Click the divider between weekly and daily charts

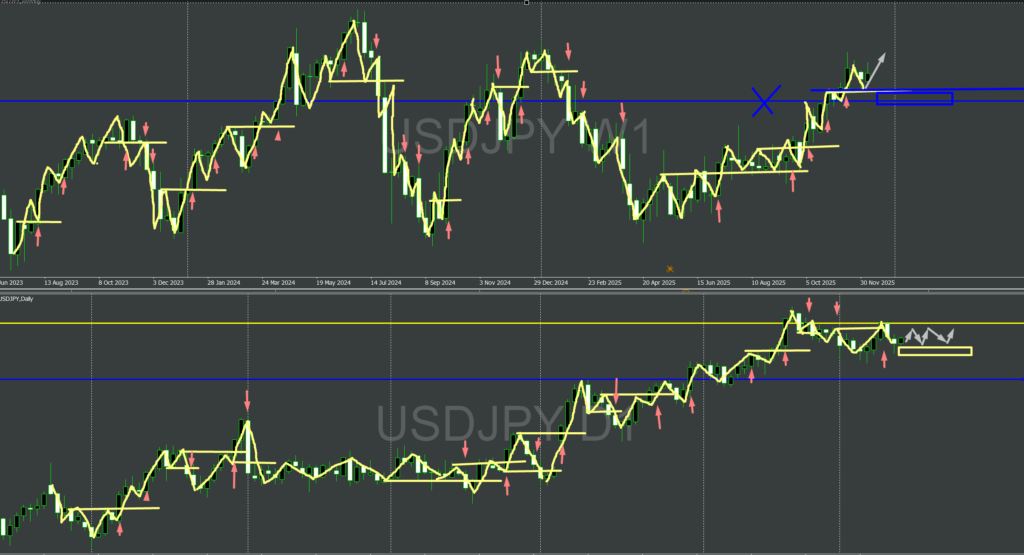click(512, 291)
